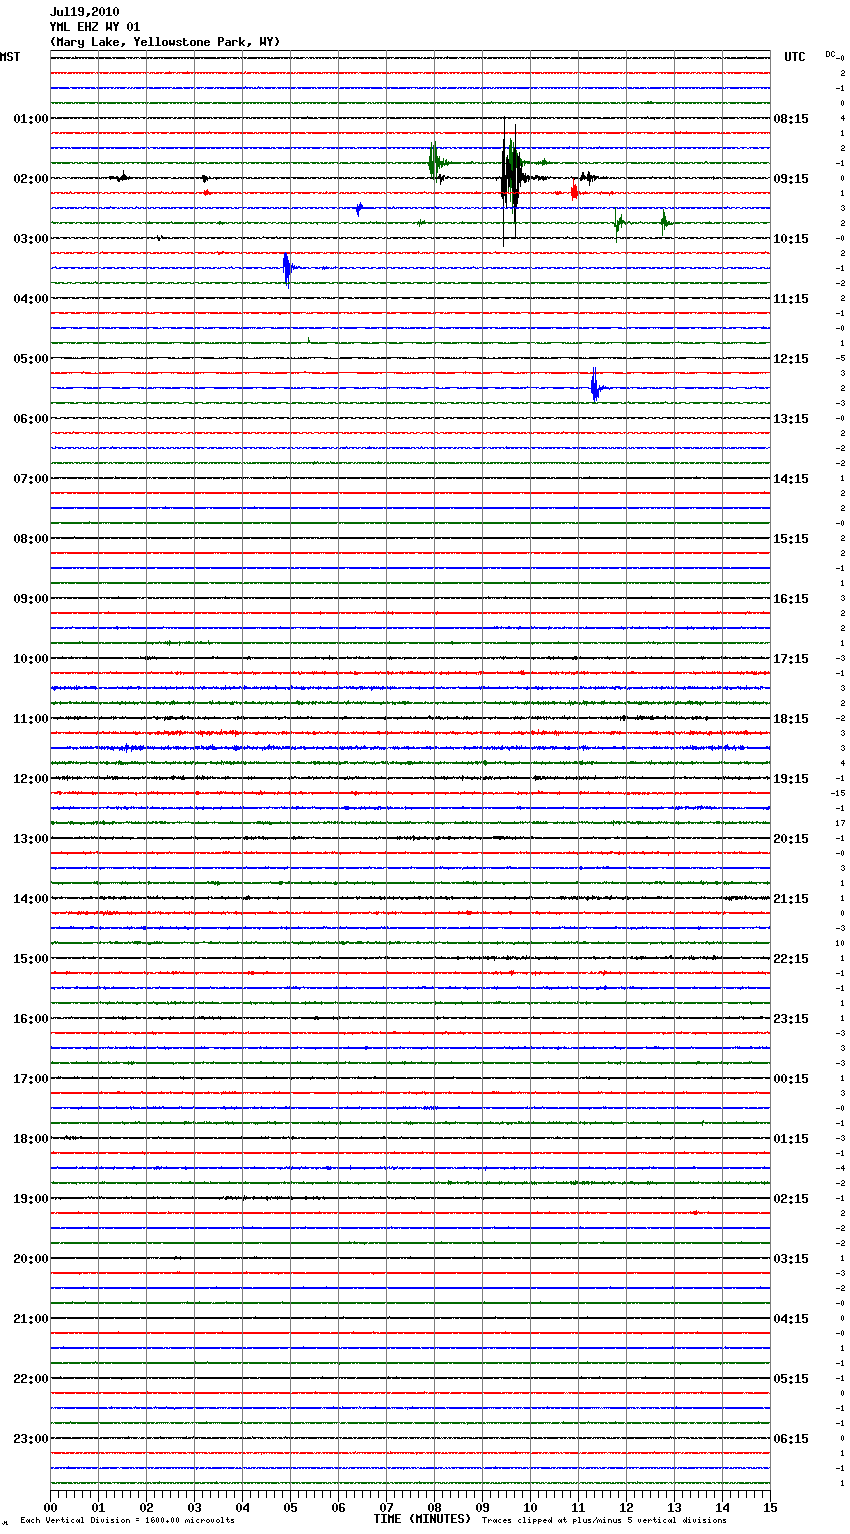Click the DC value 17 beside 12:00 traces
Image resolution: width=850 pixels, height=1534 pixels.
[x=840, y=823]
